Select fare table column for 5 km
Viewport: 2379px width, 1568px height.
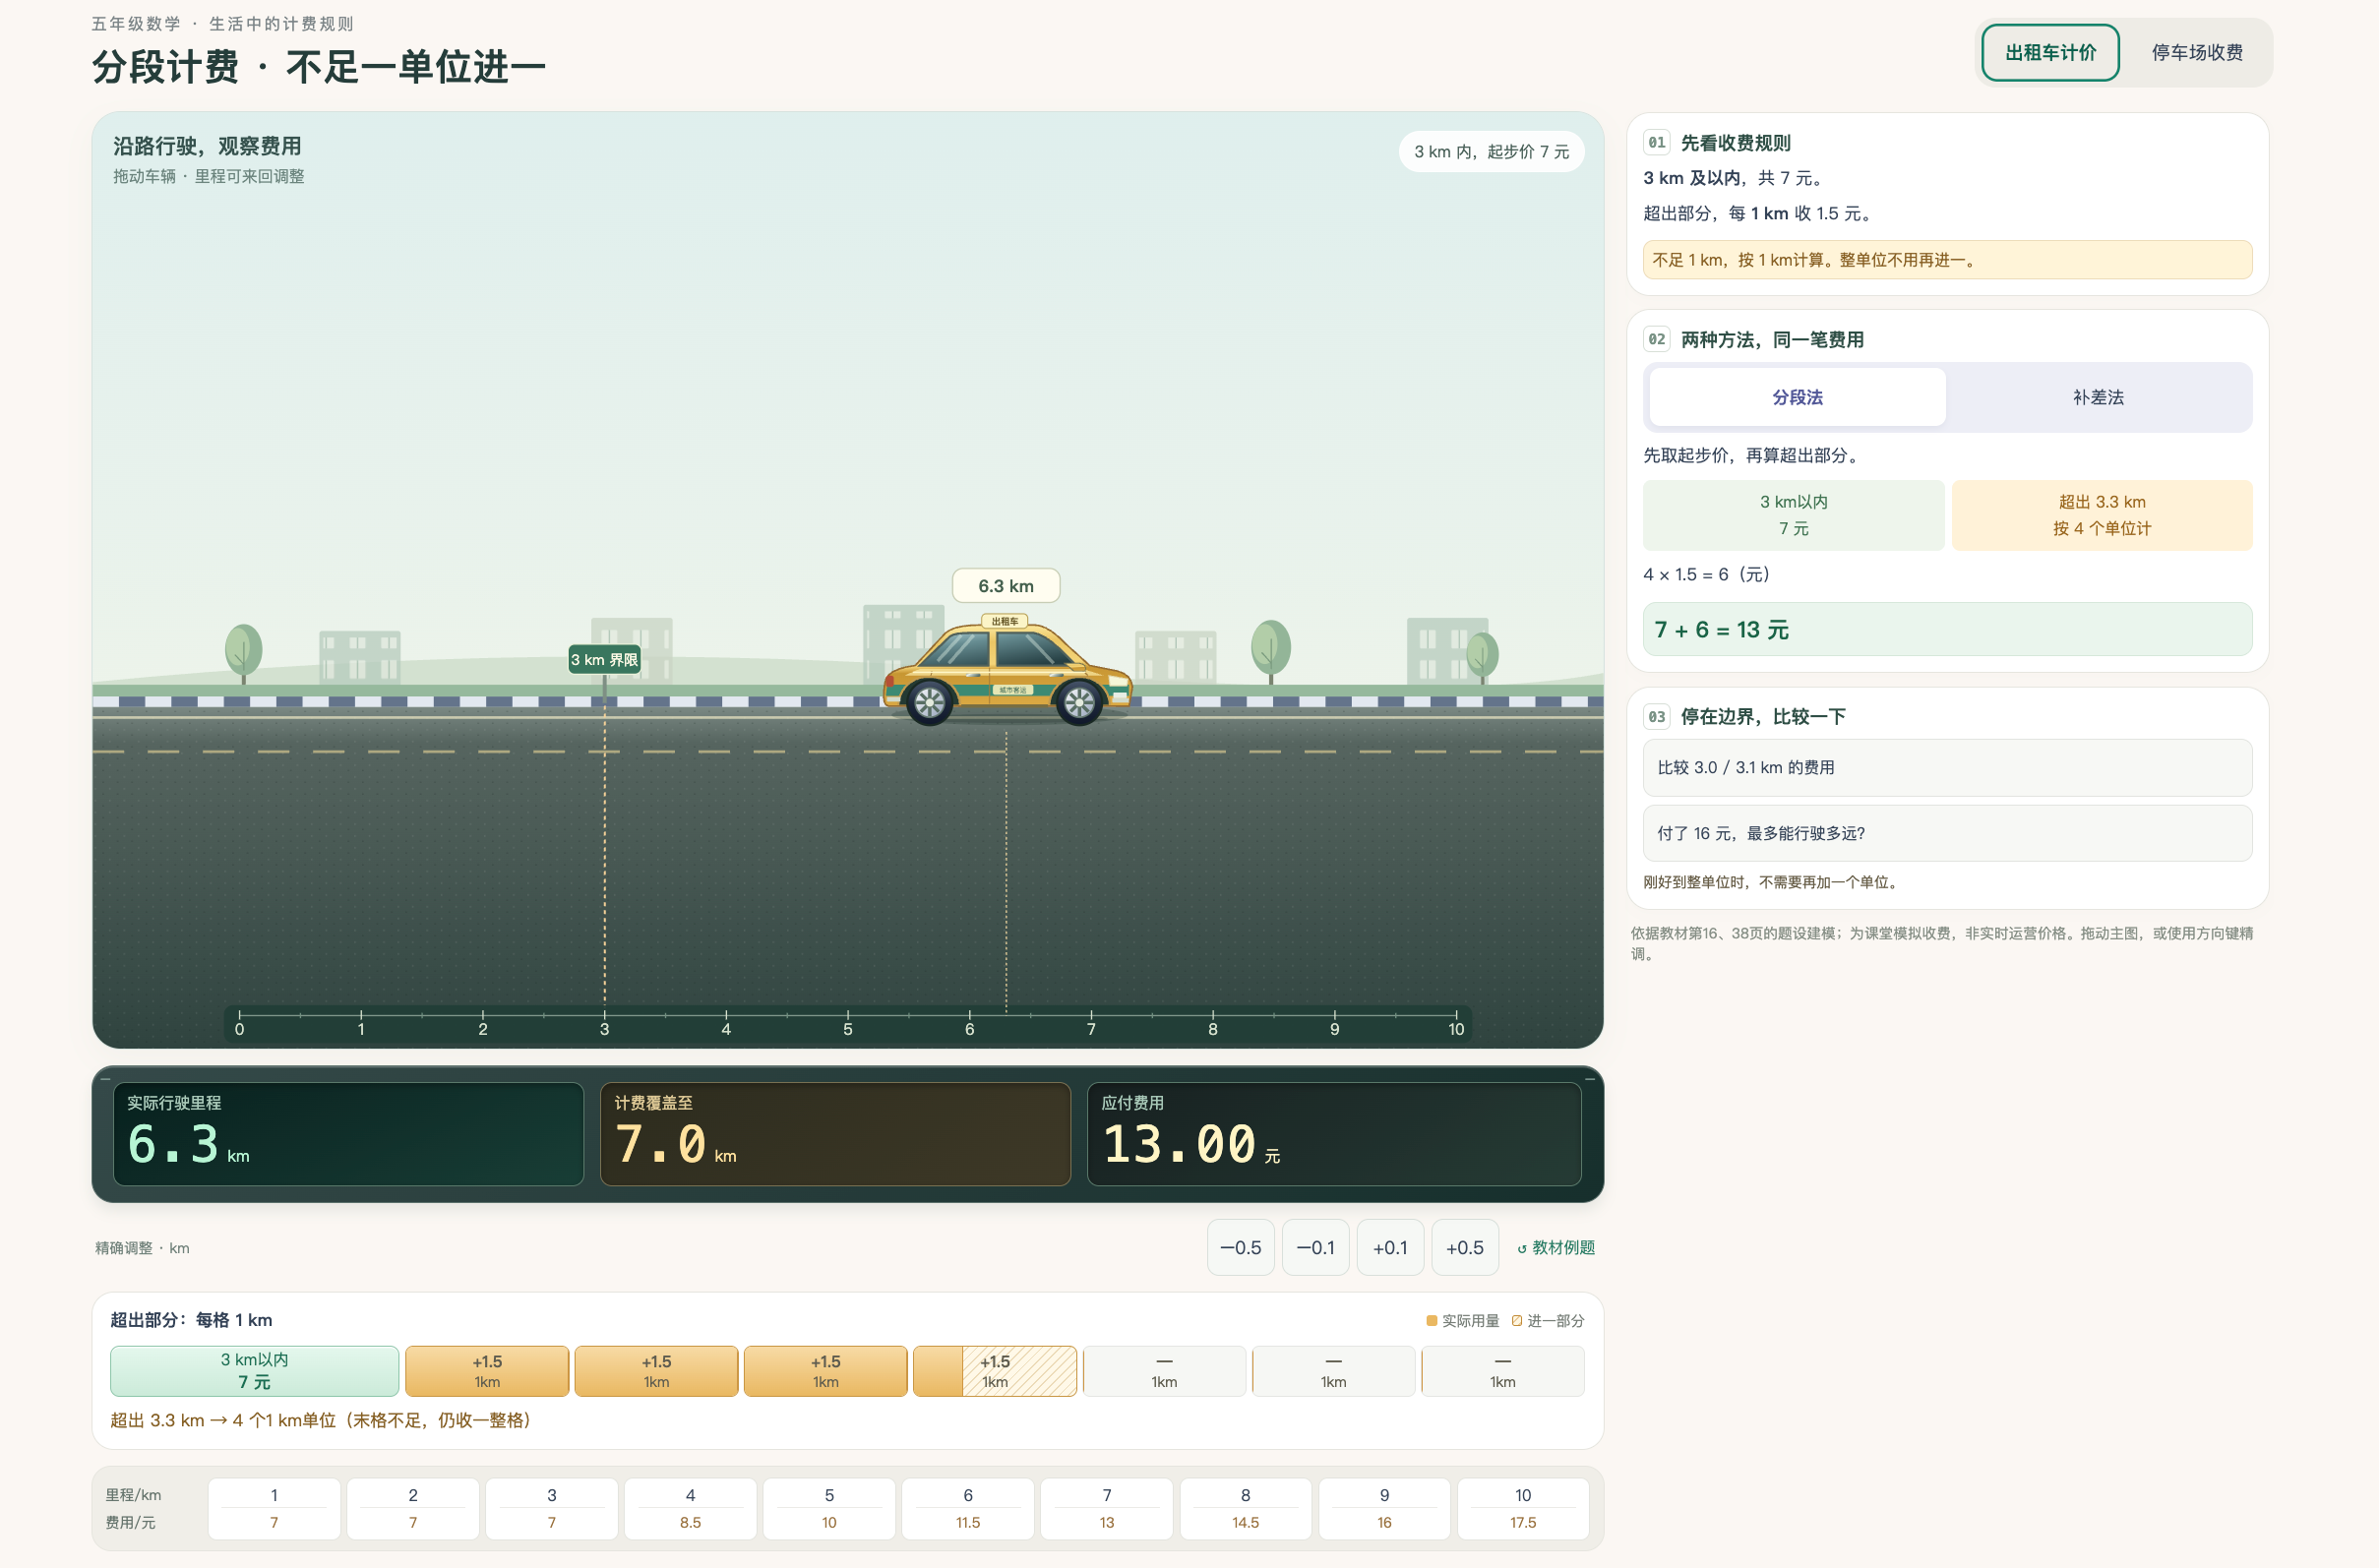829,1508
